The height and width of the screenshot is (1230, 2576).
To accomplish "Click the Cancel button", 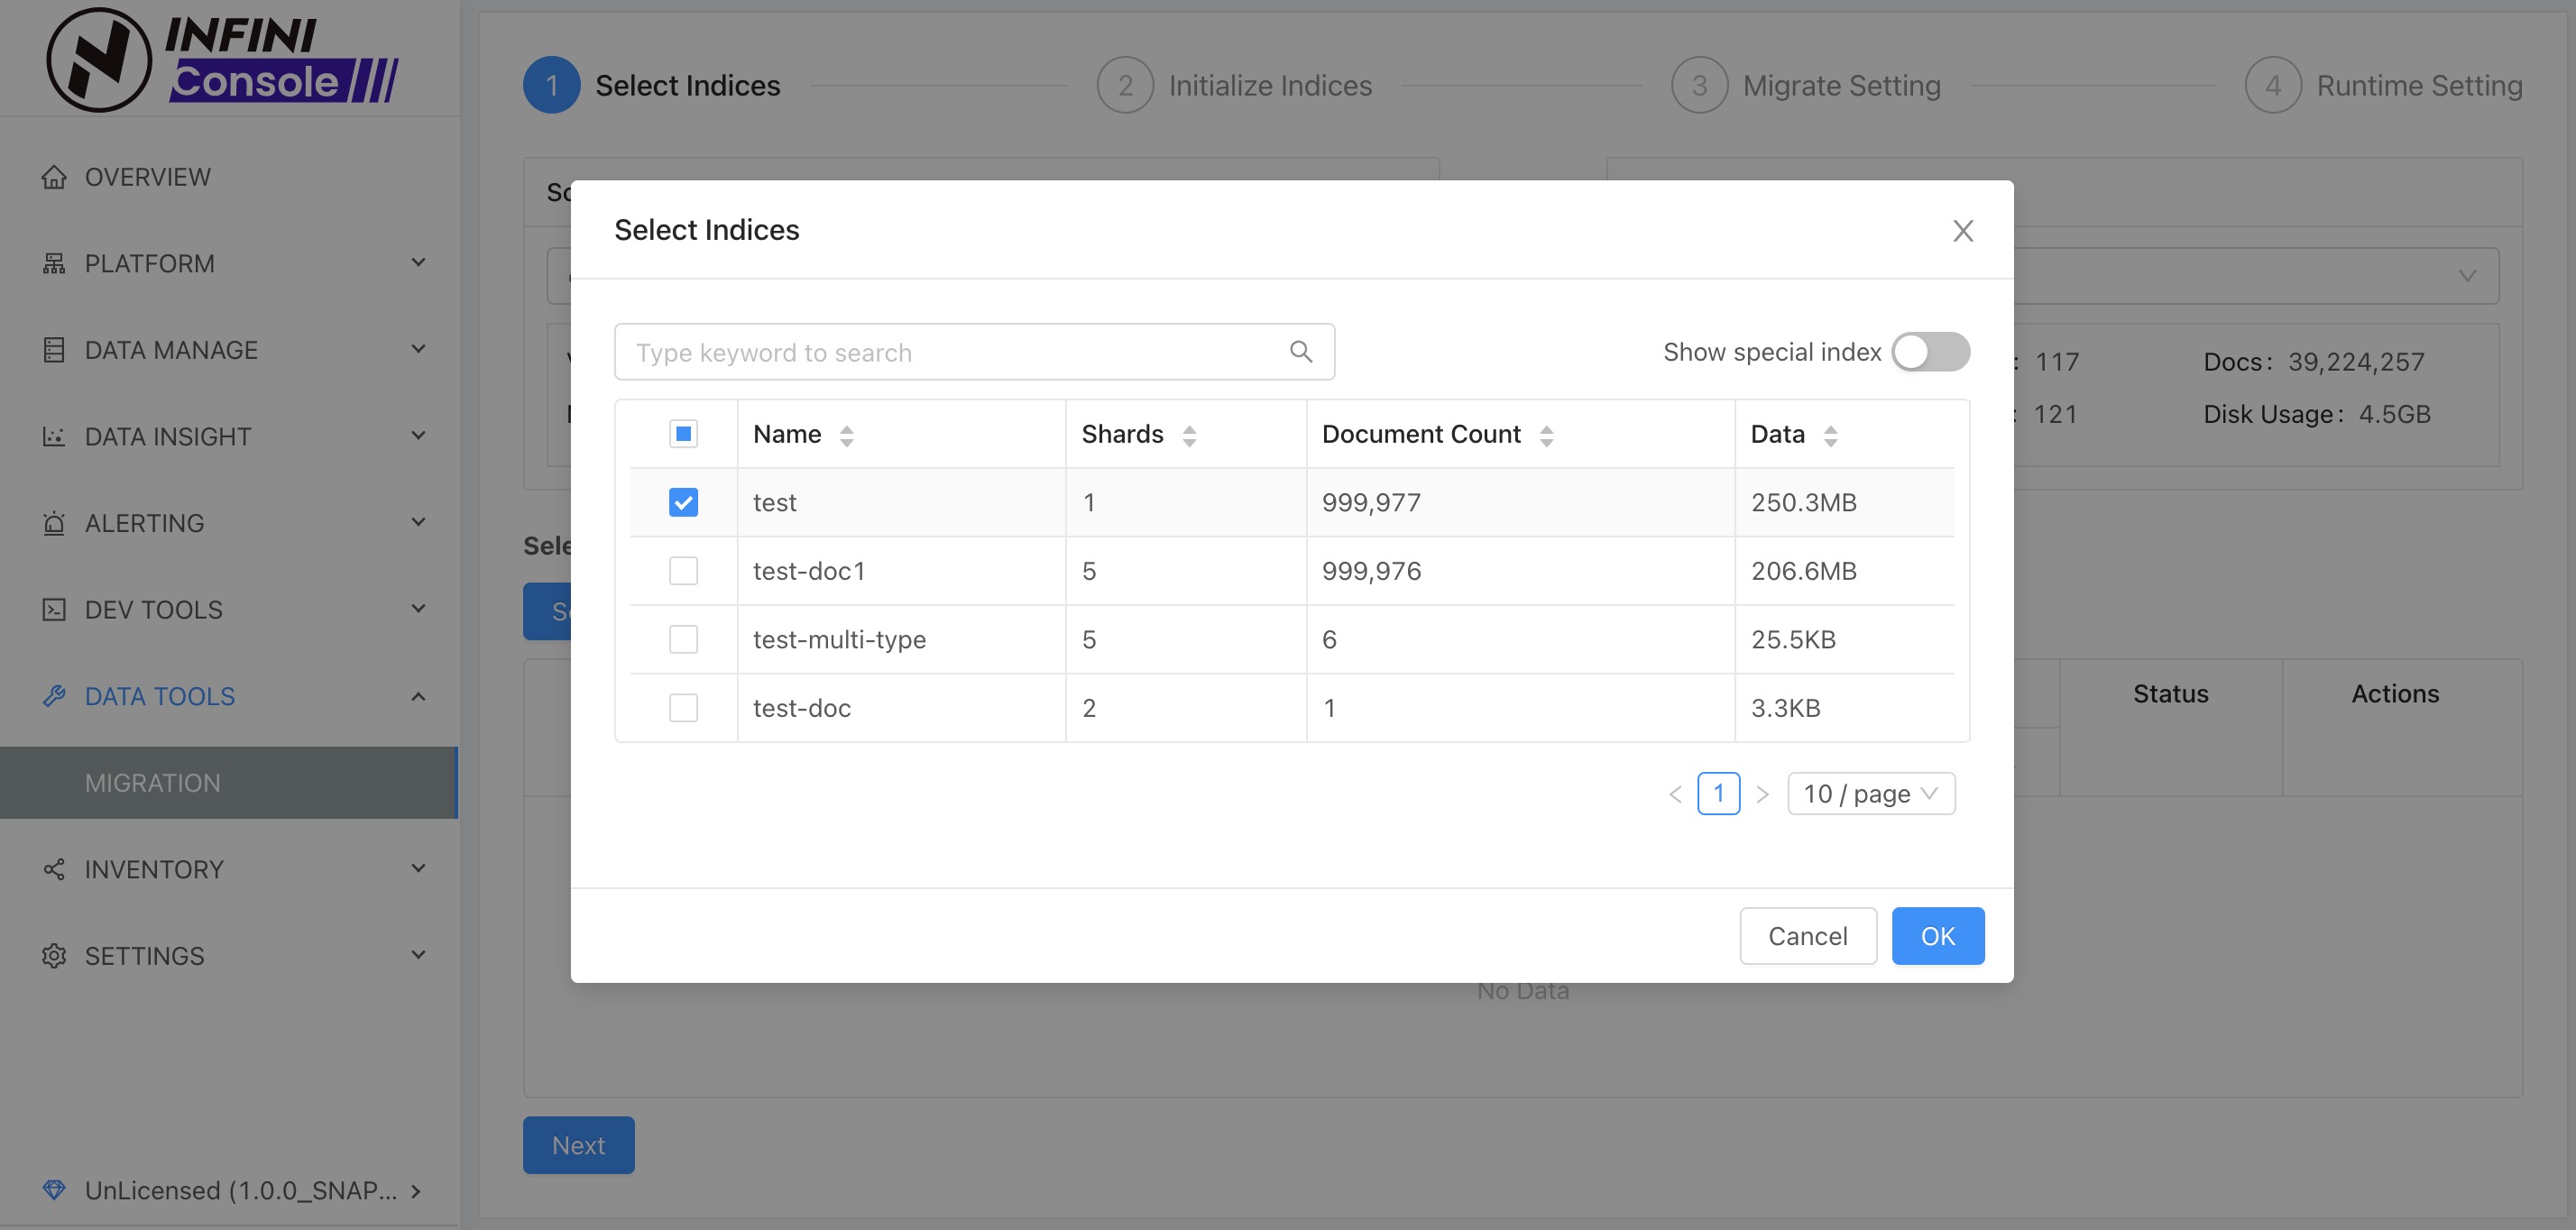I will coord(1807,936).
